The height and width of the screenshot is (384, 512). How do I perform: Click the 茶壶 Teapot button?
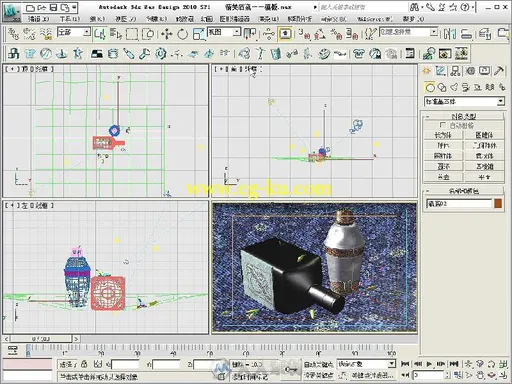[443, 177]
